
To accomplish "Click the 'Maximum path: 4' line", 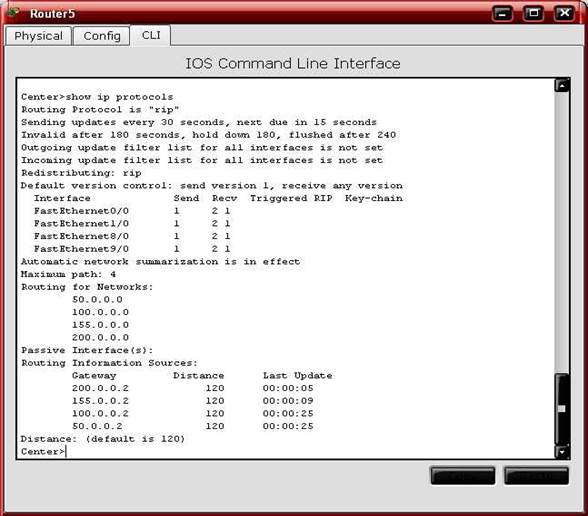I will click(68, 274).
